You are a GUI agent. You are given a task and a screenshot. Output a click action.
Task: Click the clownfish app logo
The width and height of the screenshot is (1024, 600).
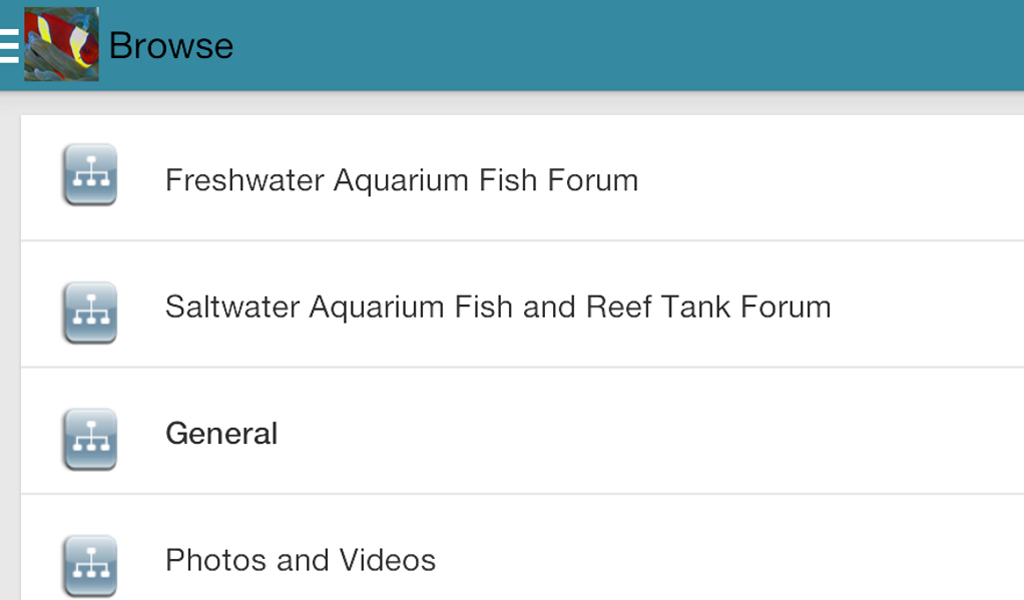tap(61, 45)
